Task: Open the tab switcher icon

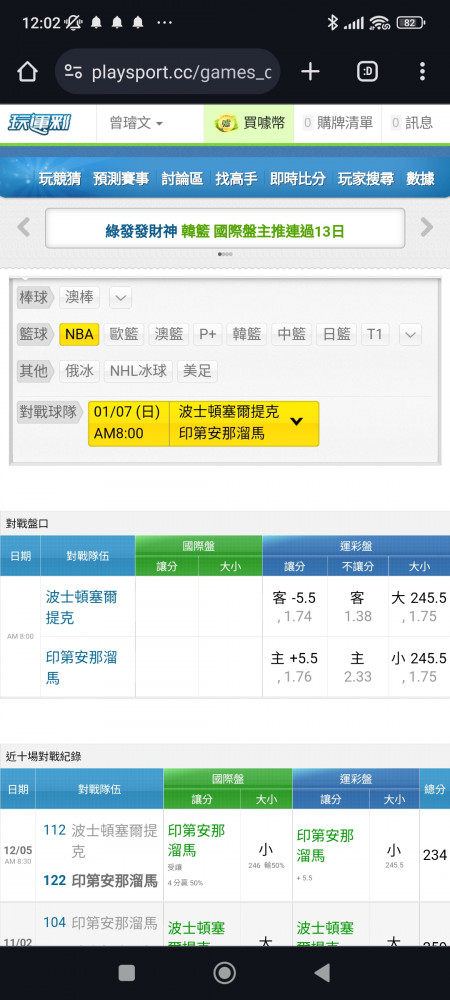Action: point(367,72)
